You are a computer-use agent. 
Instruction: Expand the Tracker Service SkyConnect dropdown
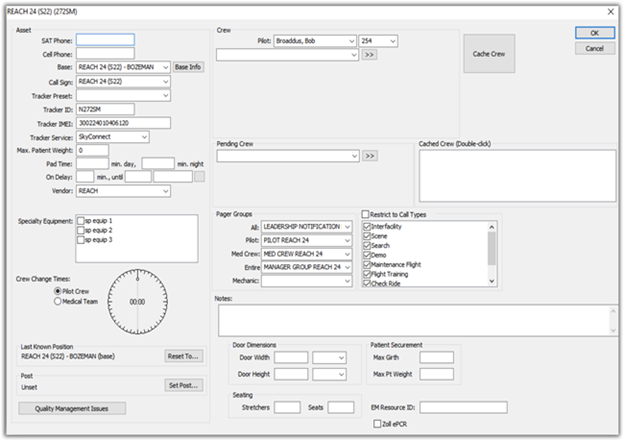click(113, 137)
